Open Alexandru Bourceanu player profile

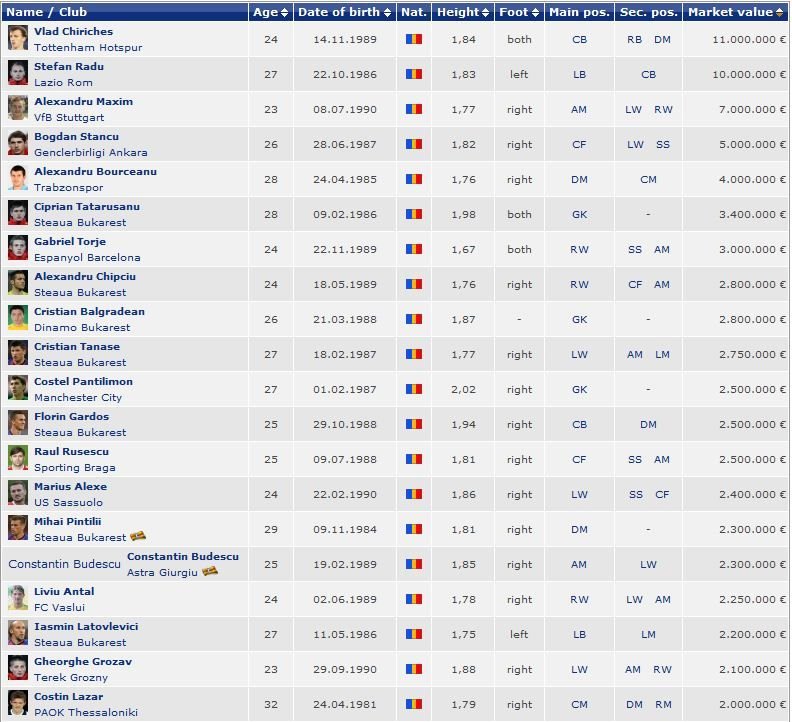(x=95, y=171)
